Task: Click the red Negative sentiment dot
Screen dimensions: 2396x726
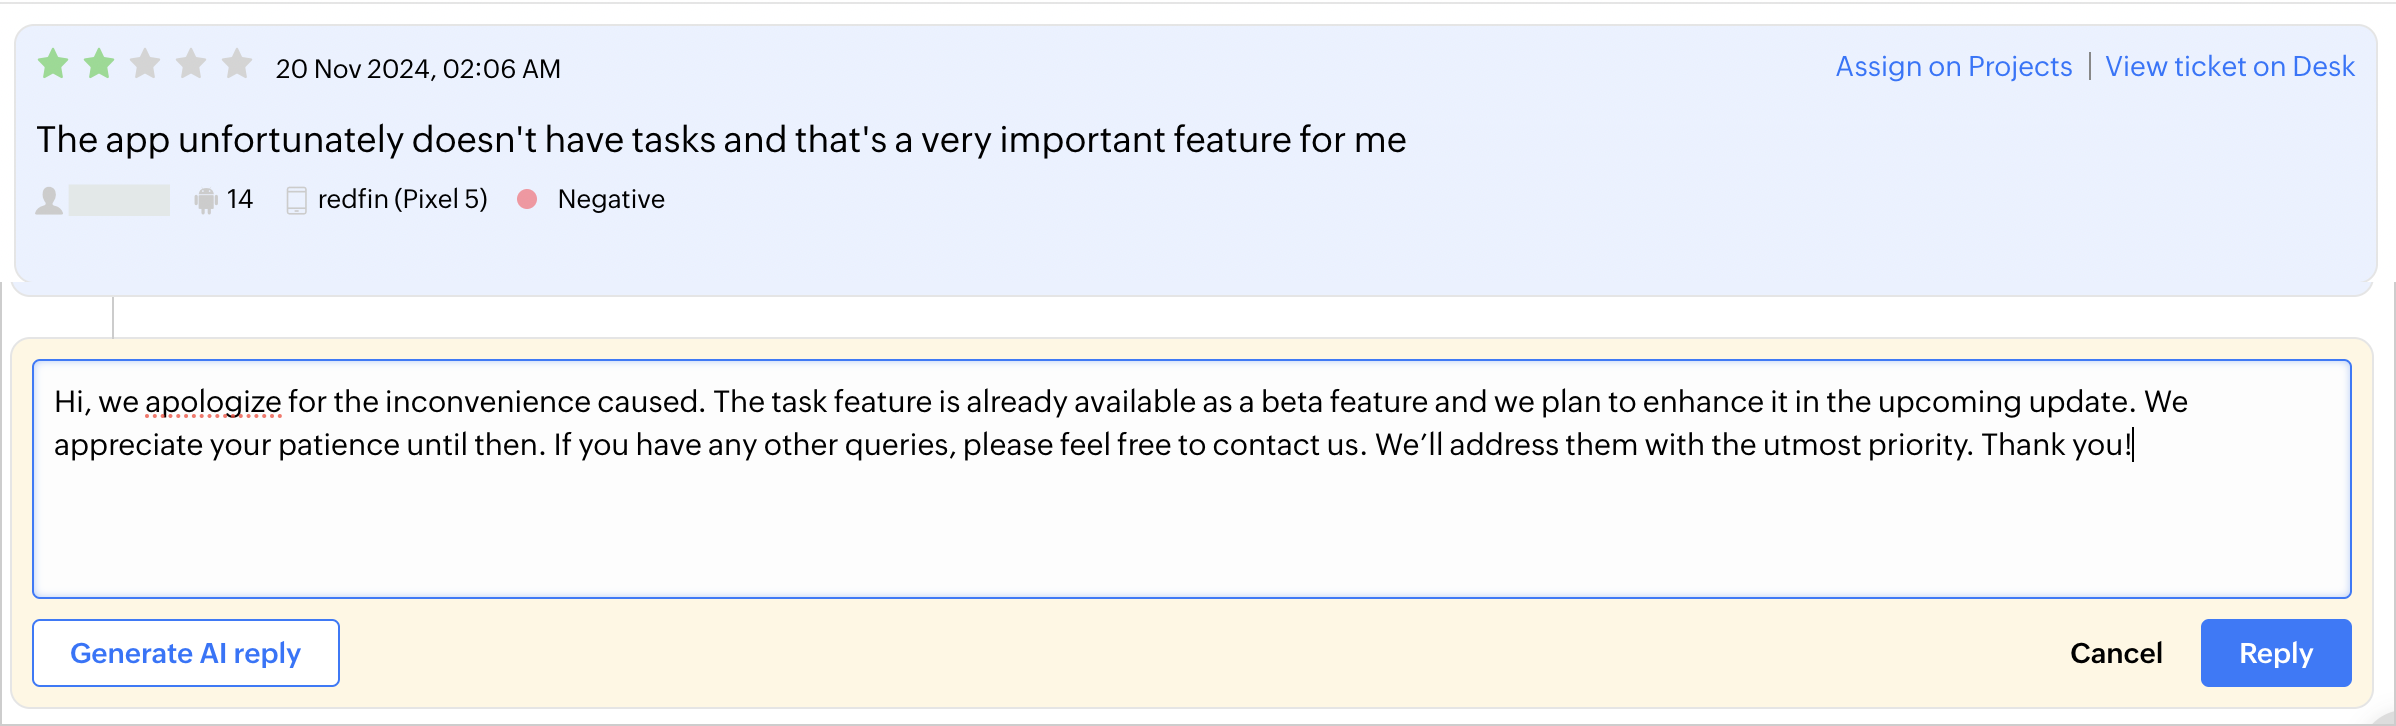Action: pos(527,199)
